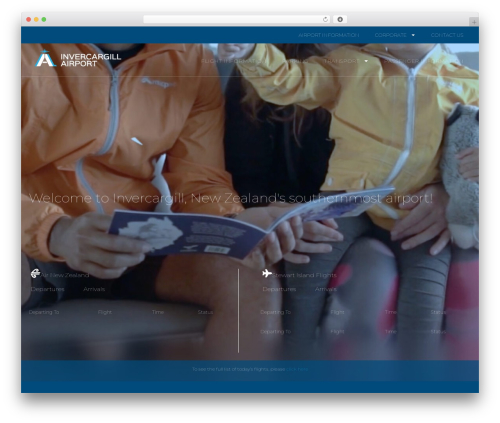Click the Stewart Island Flights heading

click(304, 275)
